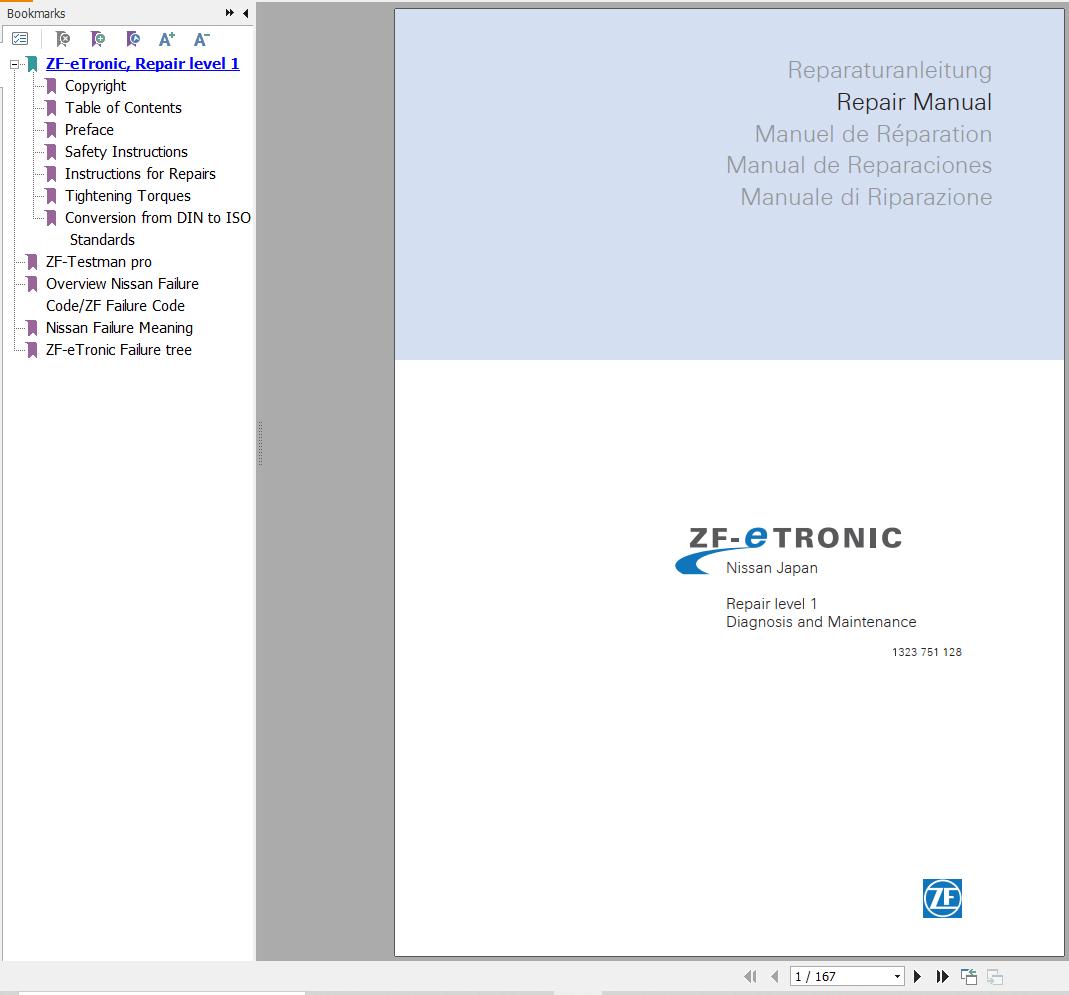Click the Nissan Japan text
This screenshot has height=995, width=1069.
(772, 568)
